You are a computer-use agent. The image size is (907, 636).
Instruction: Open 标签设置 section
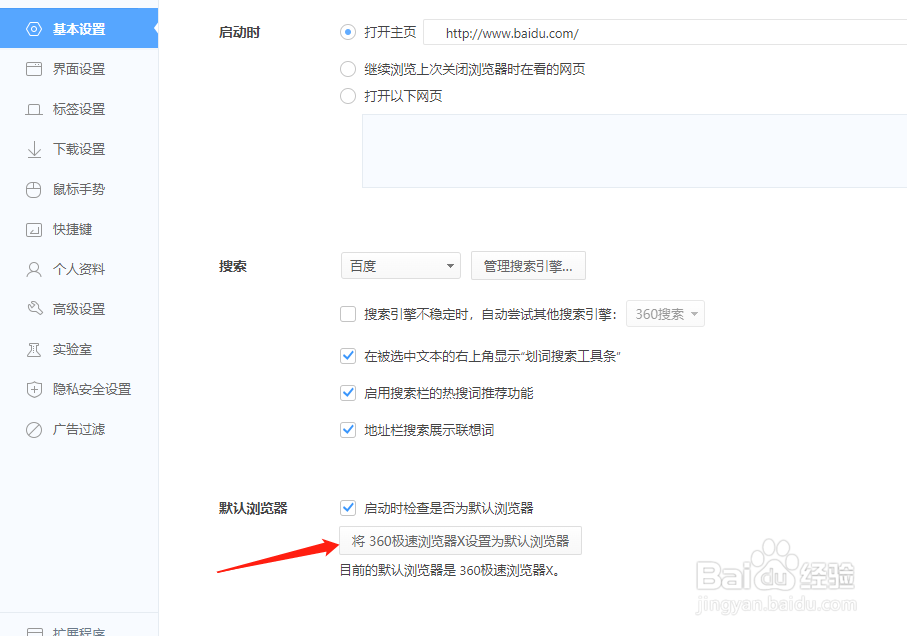[x=79, y=109]
